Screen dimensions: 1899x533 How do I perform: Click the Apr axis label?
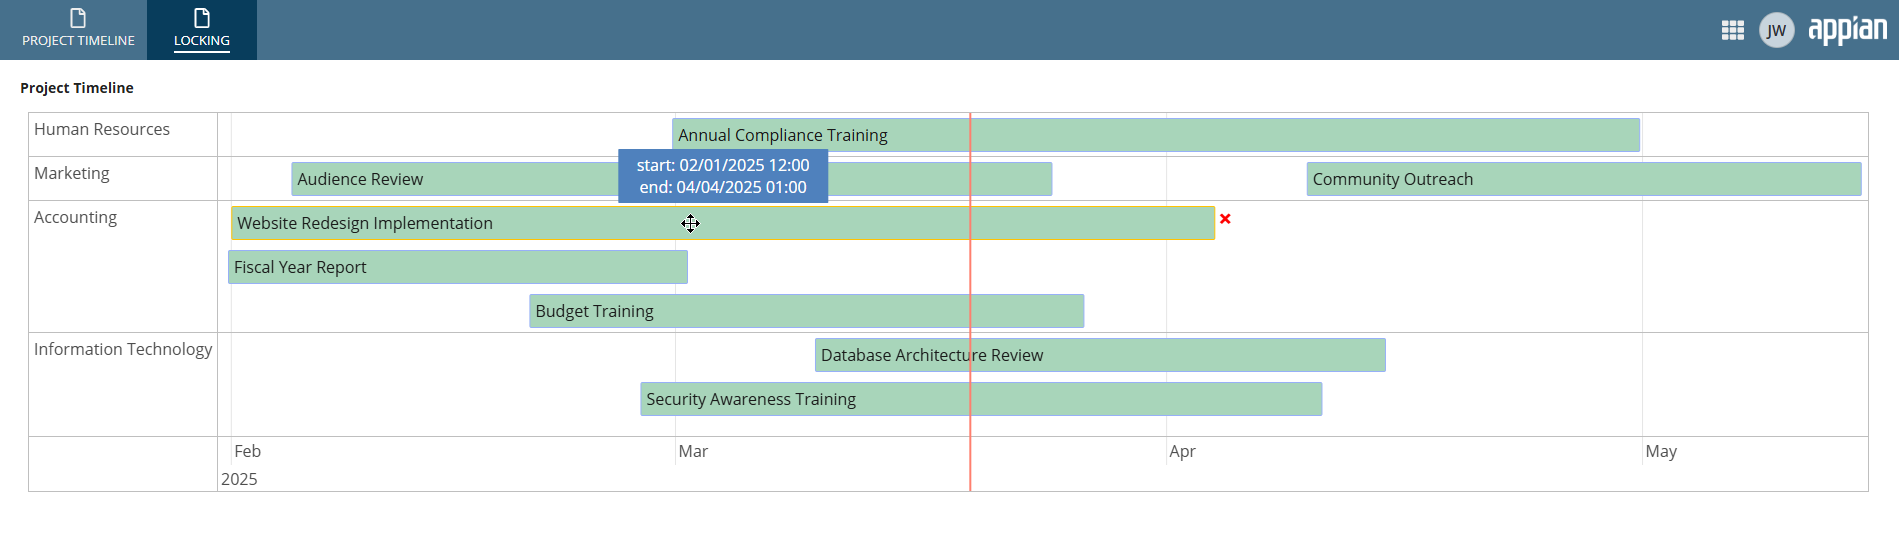[x=1182, y=451]
